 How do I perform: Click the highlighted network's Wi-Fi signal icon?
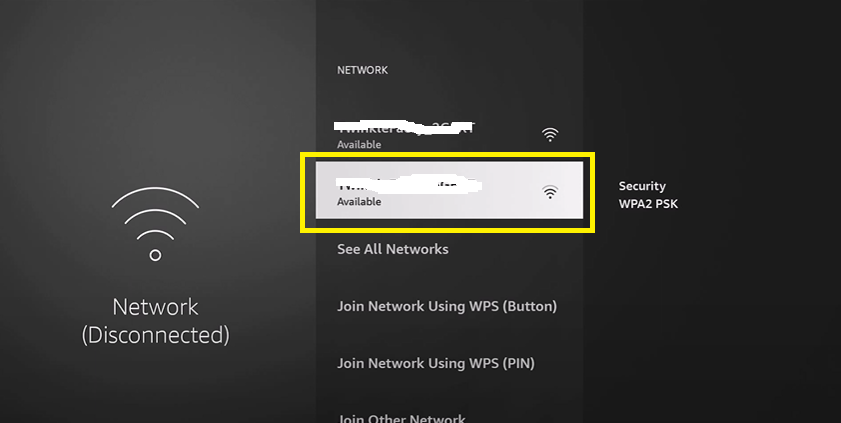tap(550, 191)
